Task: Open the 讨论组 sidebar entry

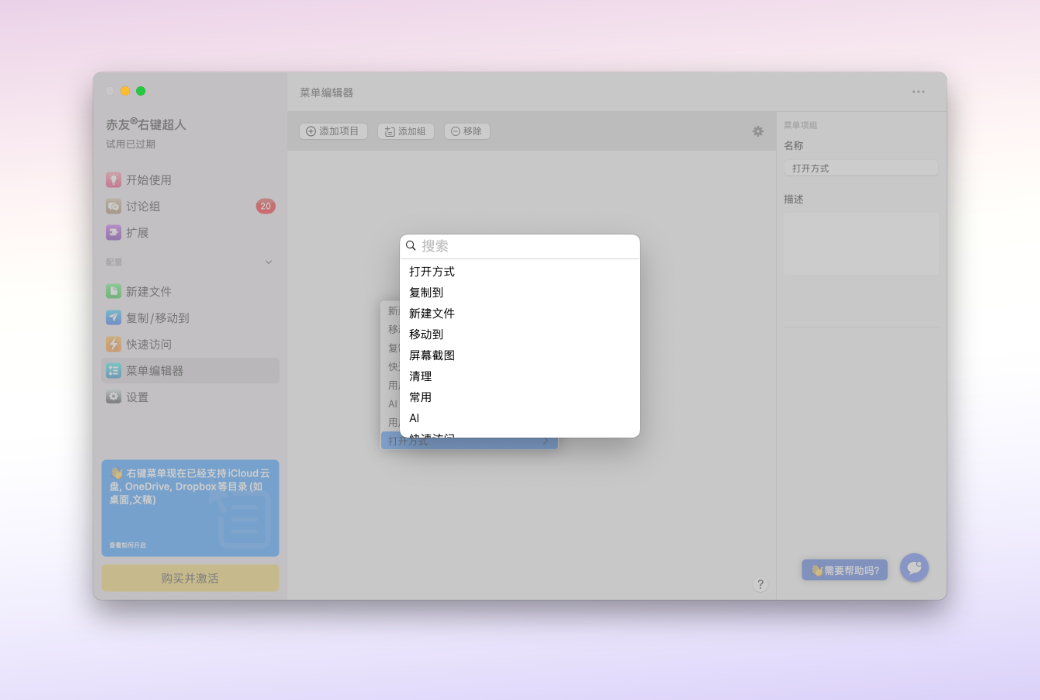Action: (190, 206)
